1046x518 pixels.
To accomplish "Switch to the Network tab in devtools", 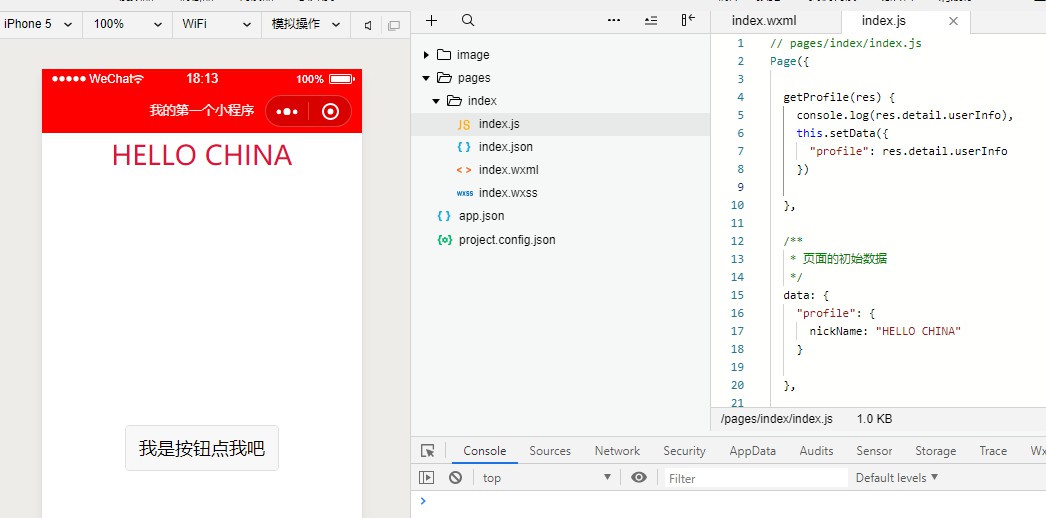I will (617, 451).
